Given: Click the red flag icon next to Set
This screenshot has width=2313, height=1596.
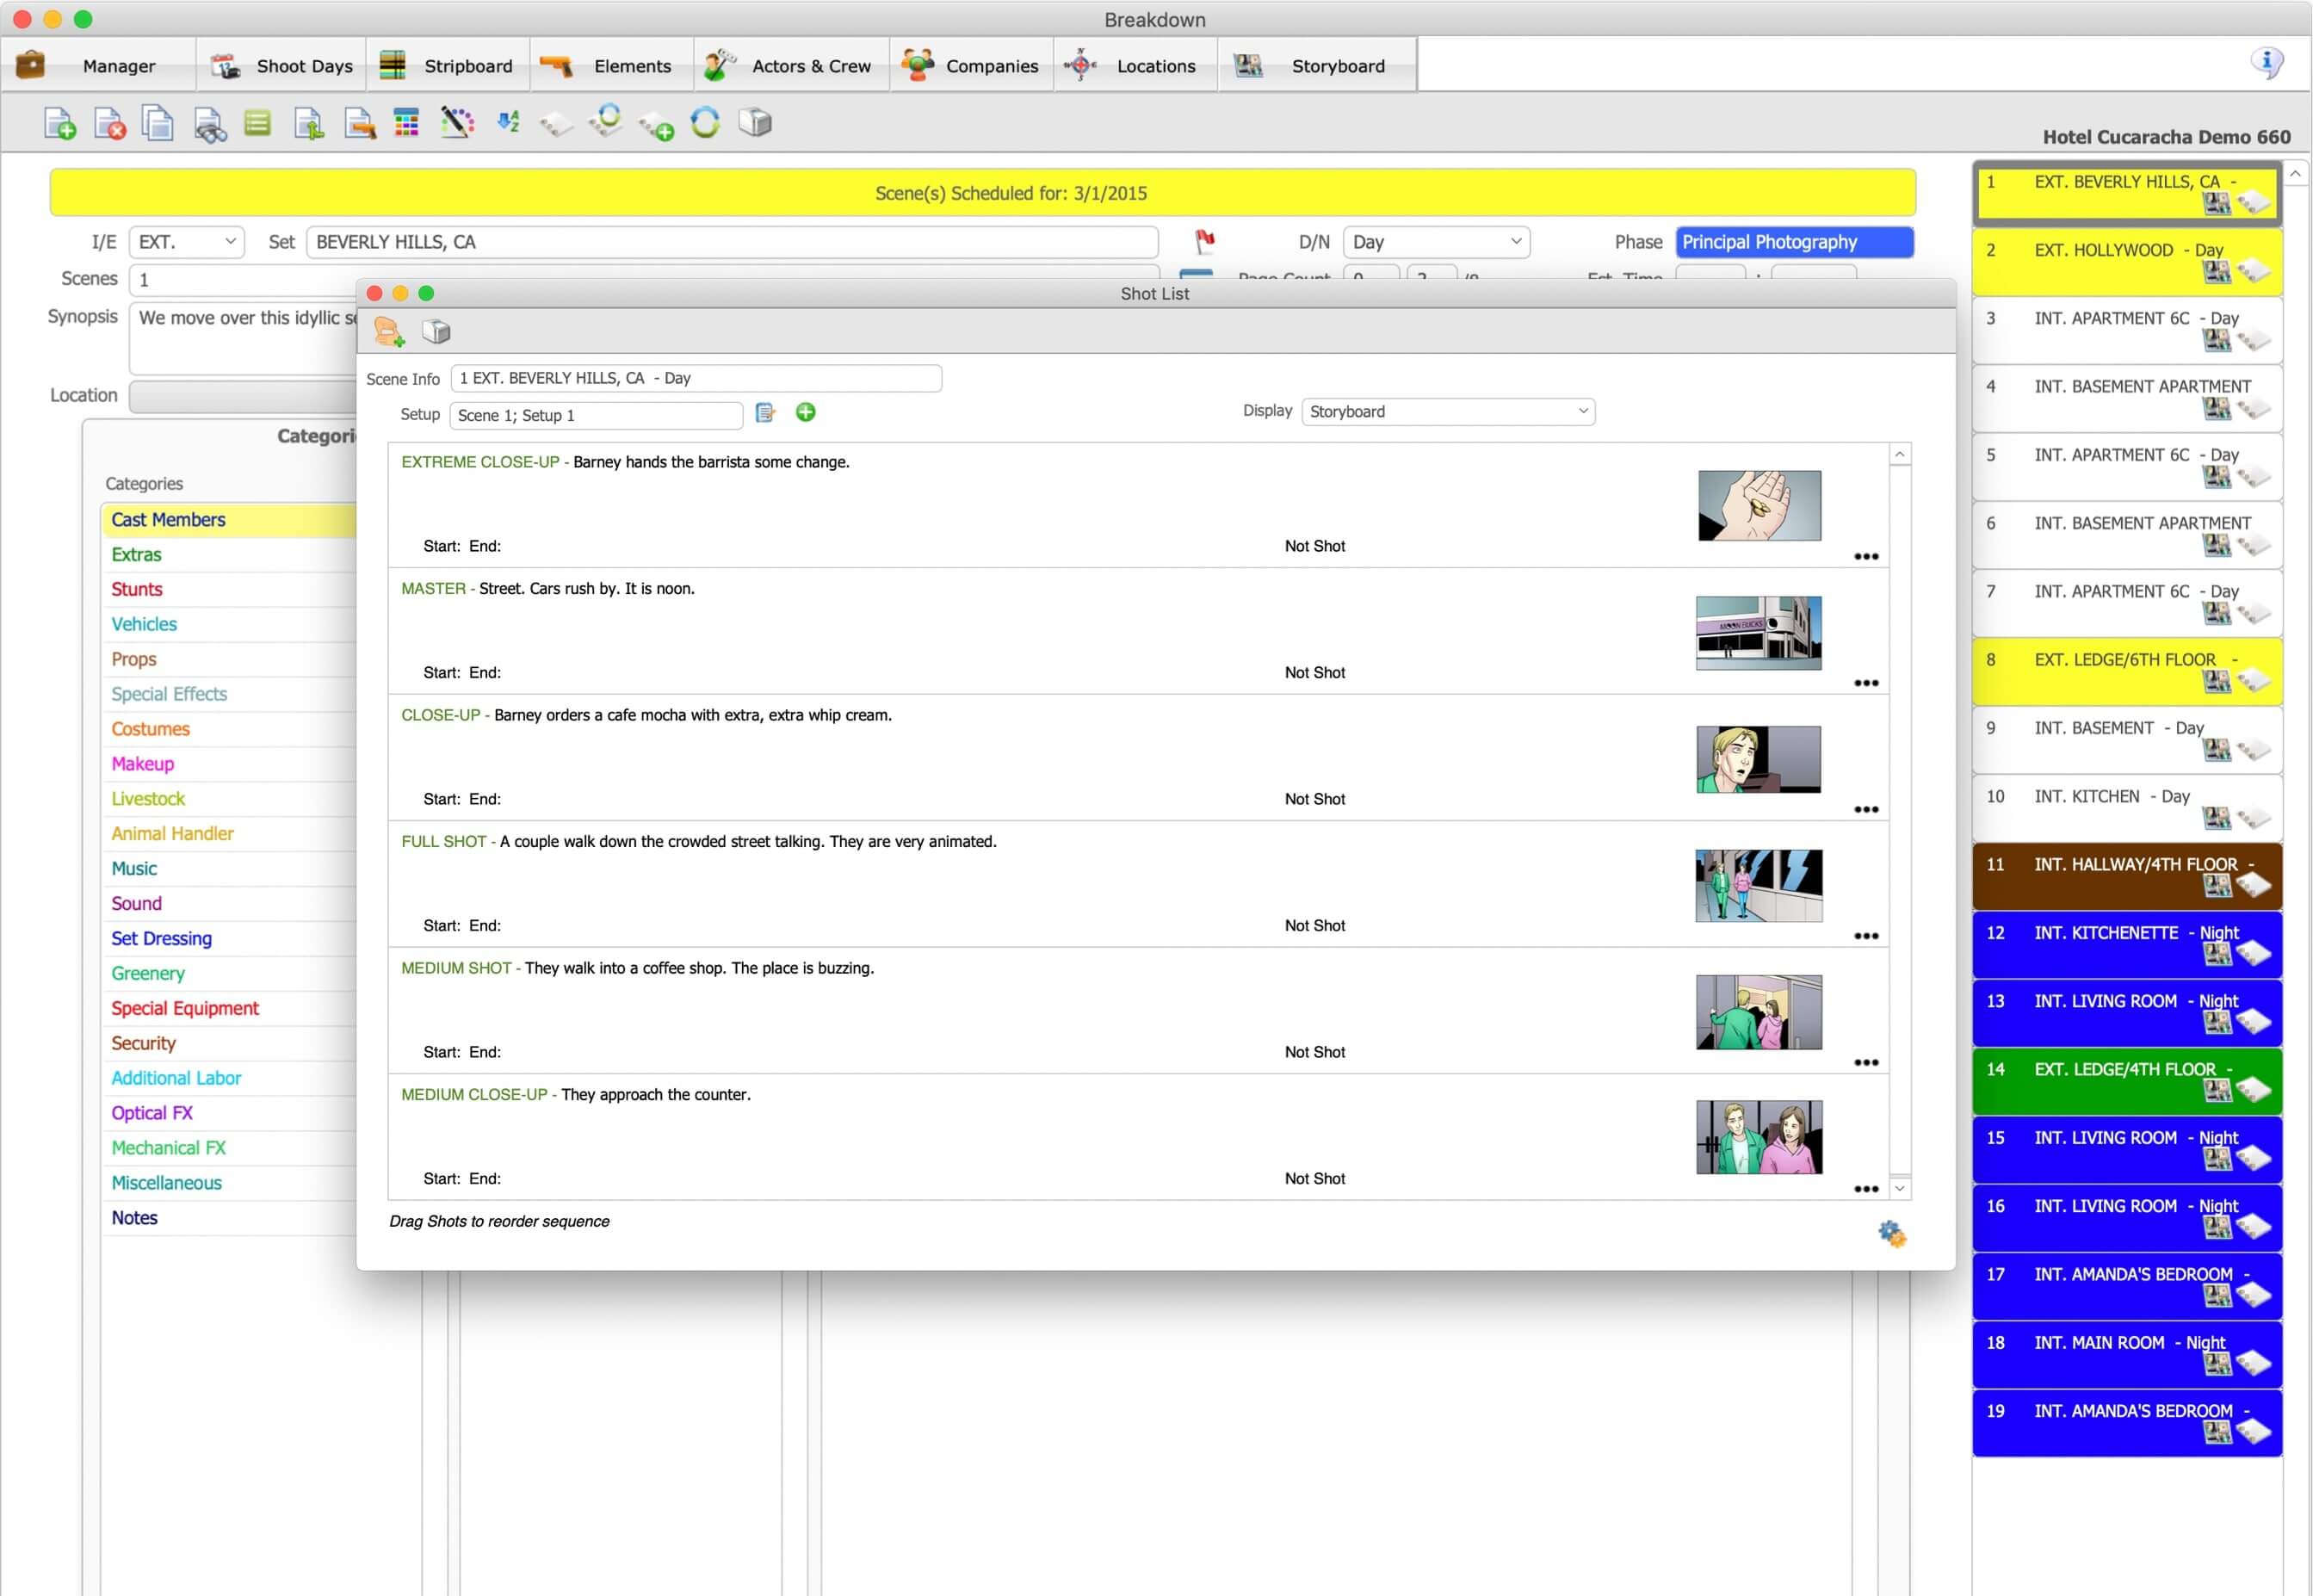Looking at the screenshot, I should [1205, 242].
